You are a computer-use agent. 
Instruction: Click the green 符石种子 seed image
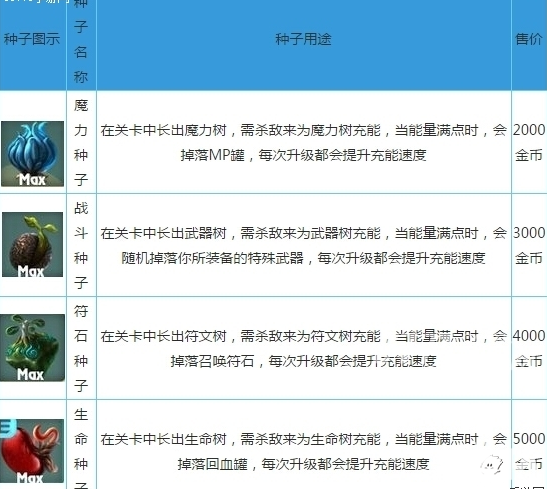click(x=32, y=348)
